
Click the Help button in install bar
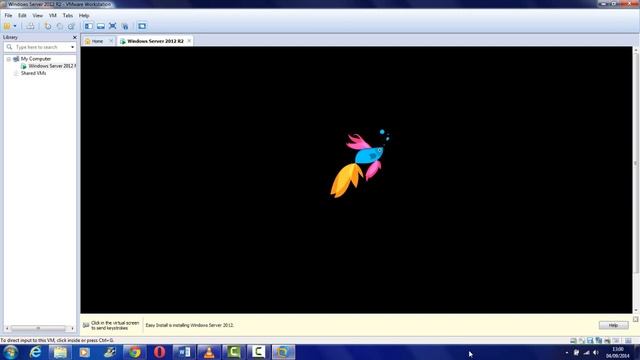(x=613, y=325)
